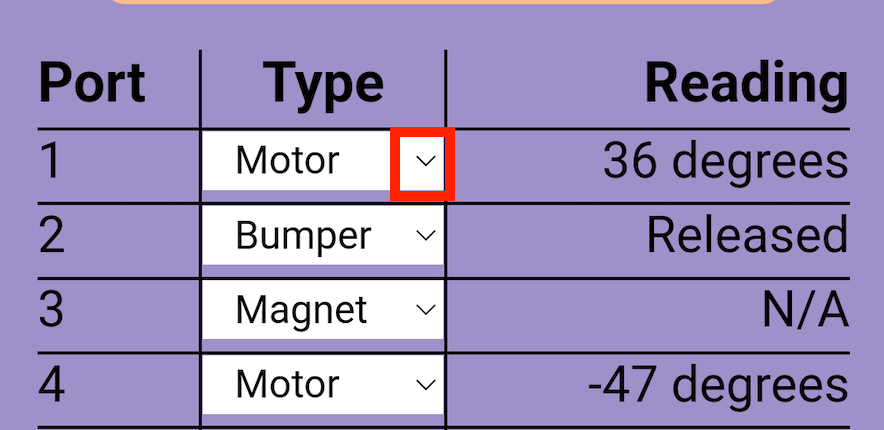Click the chevron arrow on port 1's type selector
Image resolution: width=884 pixels, height=430 pixels.
(x=426, y=162)
